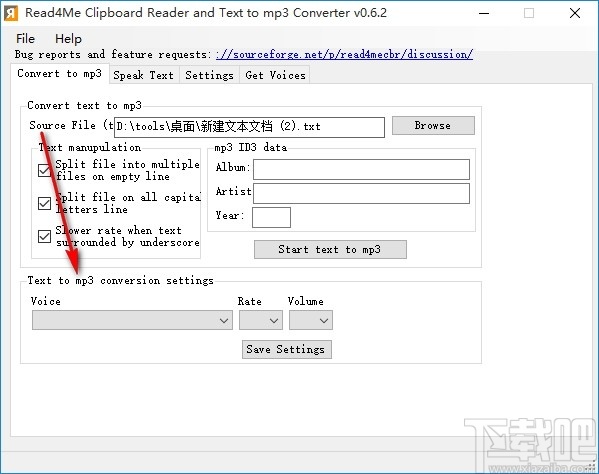Open the sourceforge discussion link

344,54
